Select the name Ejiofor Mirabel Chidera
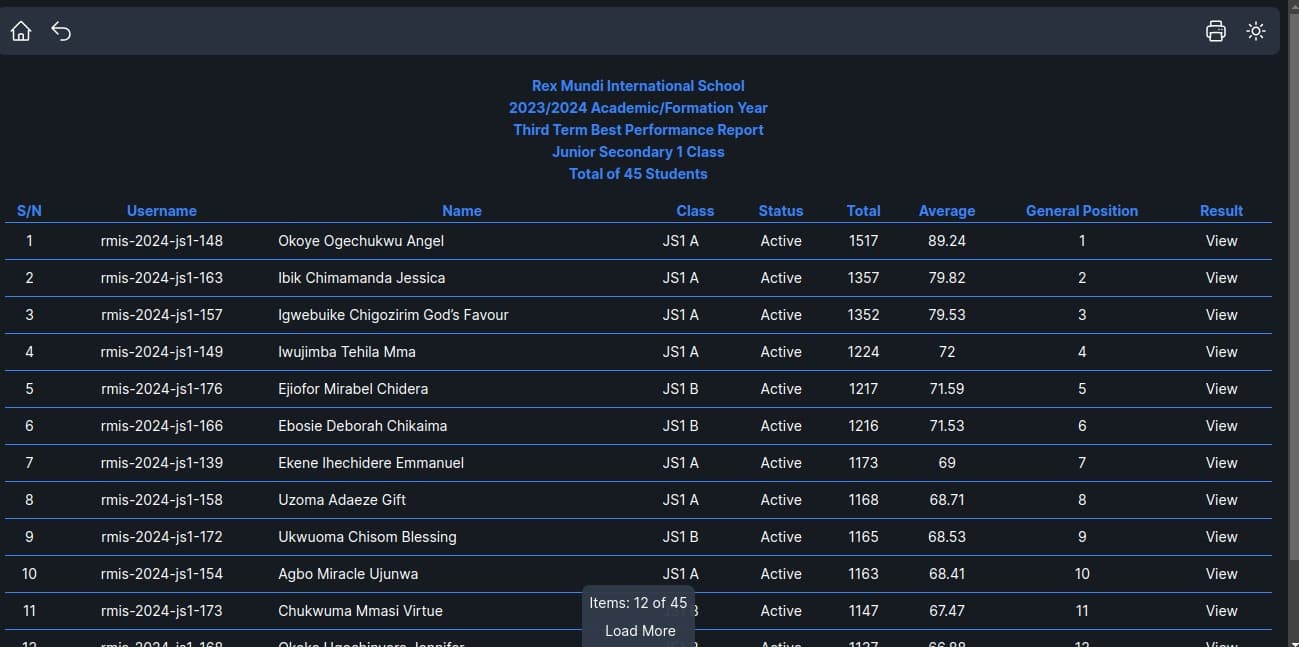This screenshot has width=1299, height=647. [353, 389]
